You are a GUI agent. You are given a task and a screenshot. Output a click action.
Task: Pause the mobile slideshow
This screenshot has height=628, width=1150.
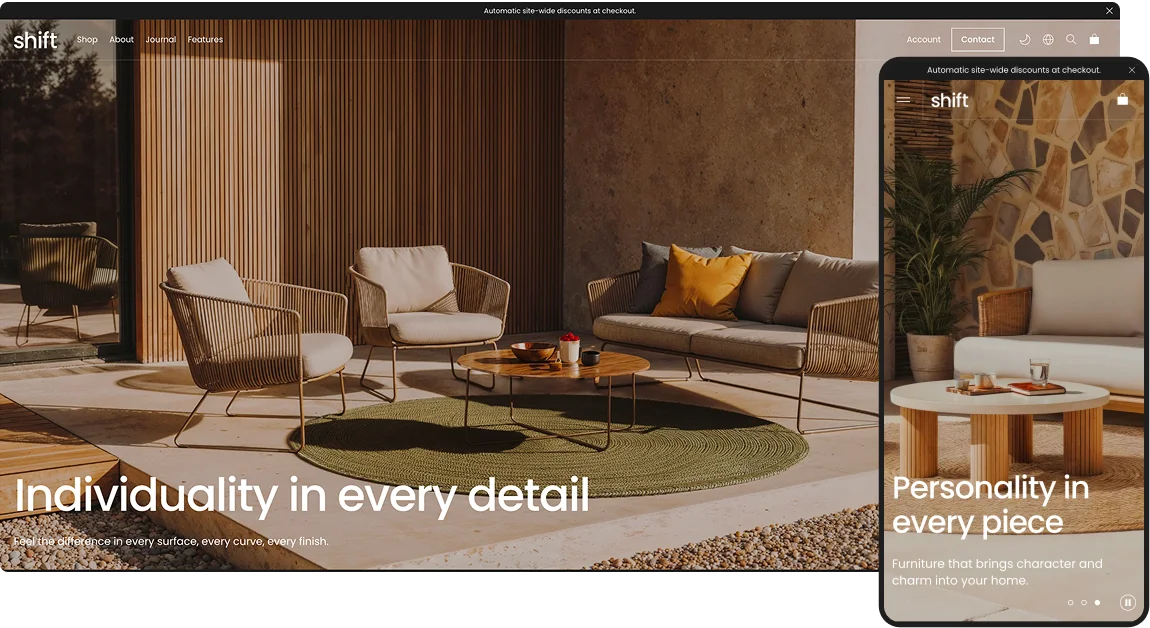click(1127, 602)
